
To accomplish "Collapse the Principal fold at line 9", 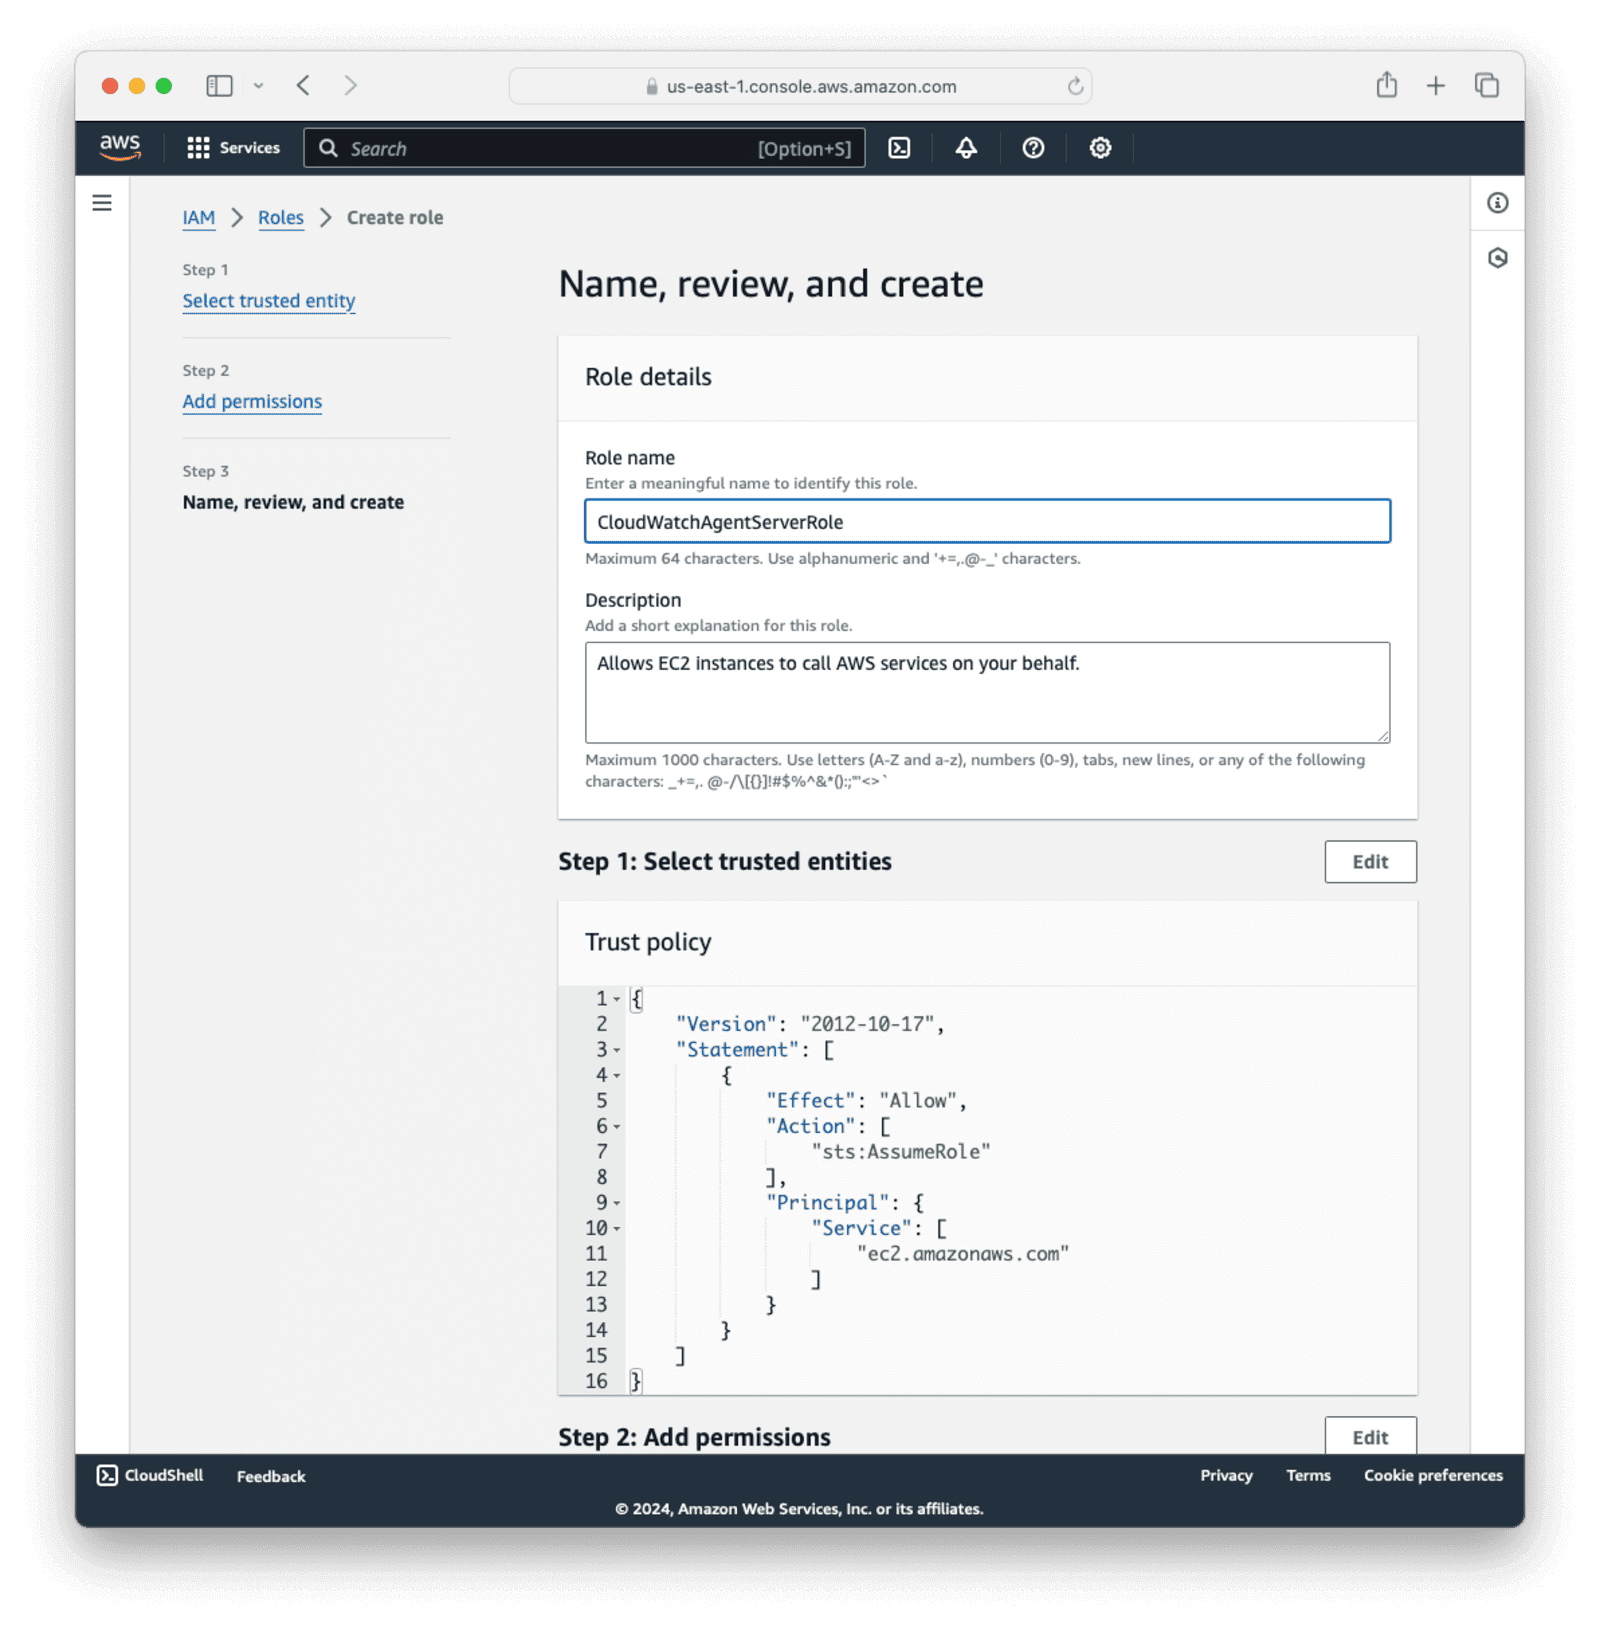I will pyautogui.click(x=617, y=1203).
